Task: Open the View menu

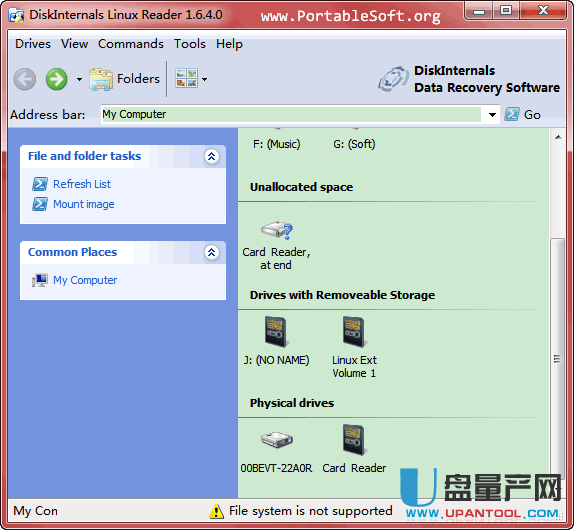Action: point(74,44)
